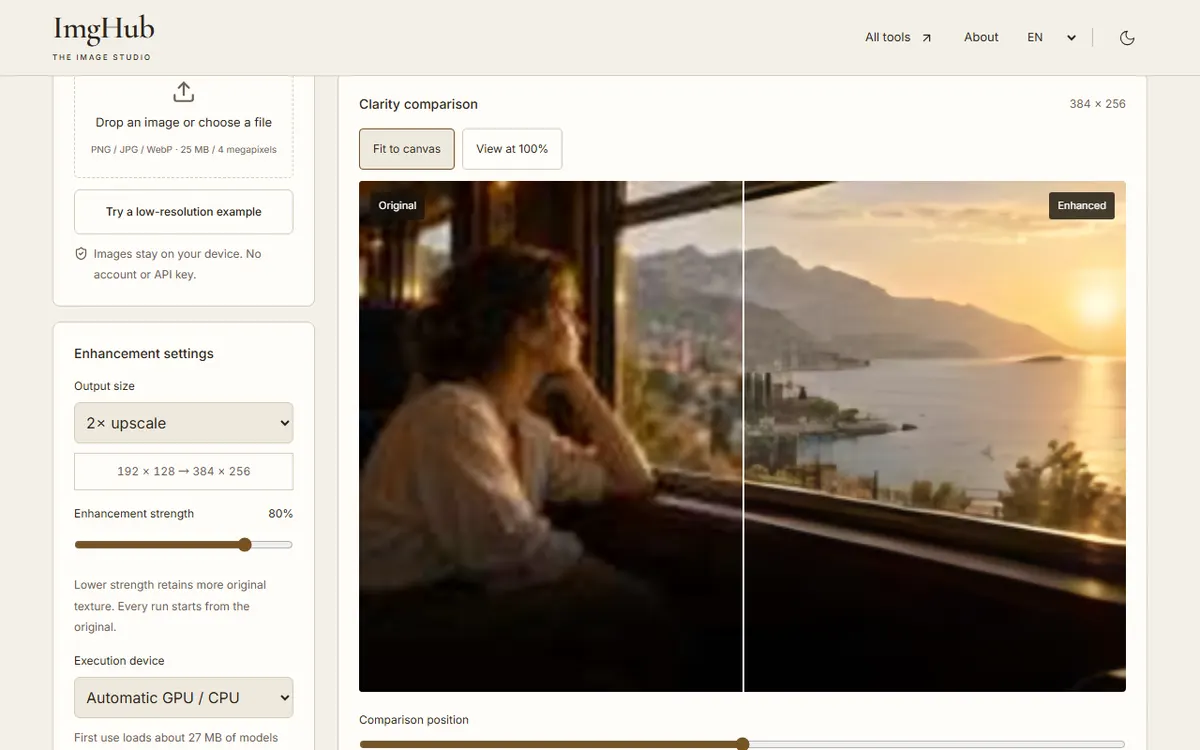
Task: Click the Output size label
Action: (x=104, y=386)
